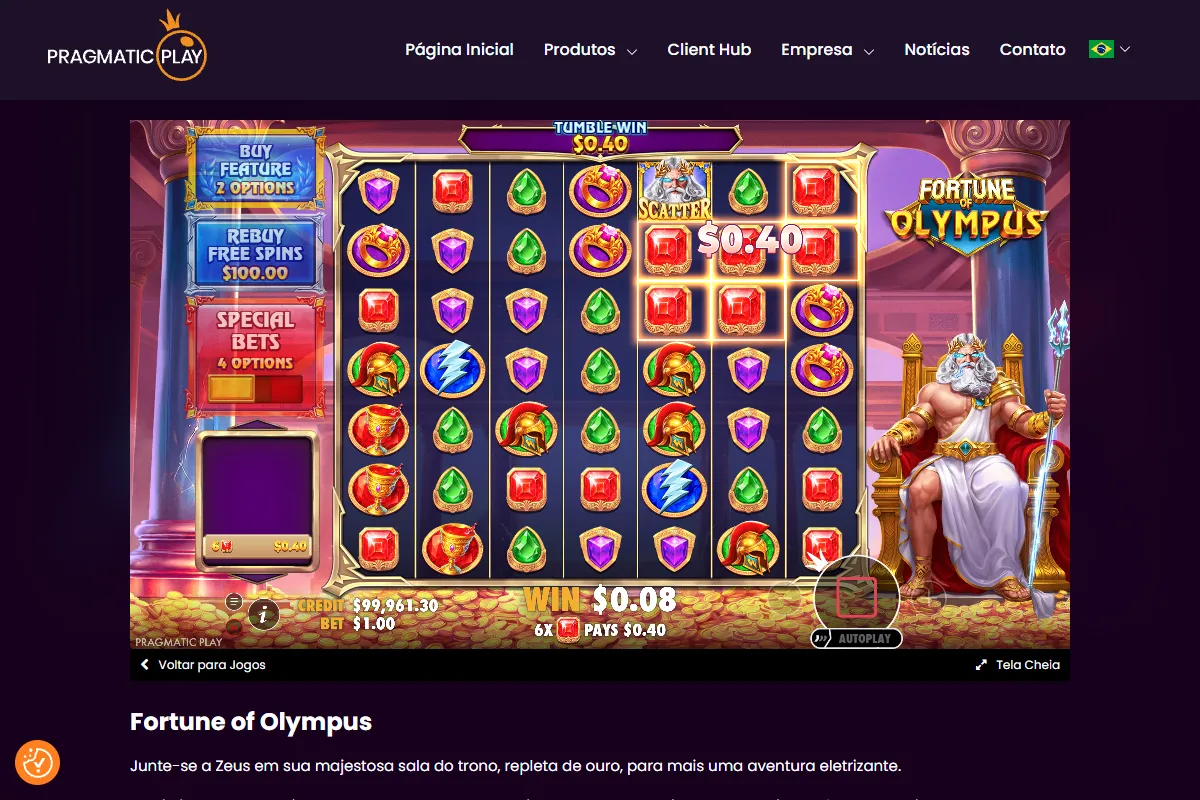Screen dimensions: 1200x800
Task: Select the Contato menu link
Action: tap(1032, 49)
